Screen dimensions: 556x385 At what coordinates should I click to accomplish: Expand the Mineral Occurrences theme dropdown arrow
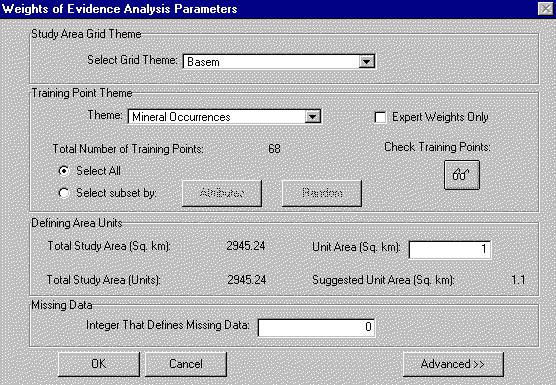(x=312, y=117)
